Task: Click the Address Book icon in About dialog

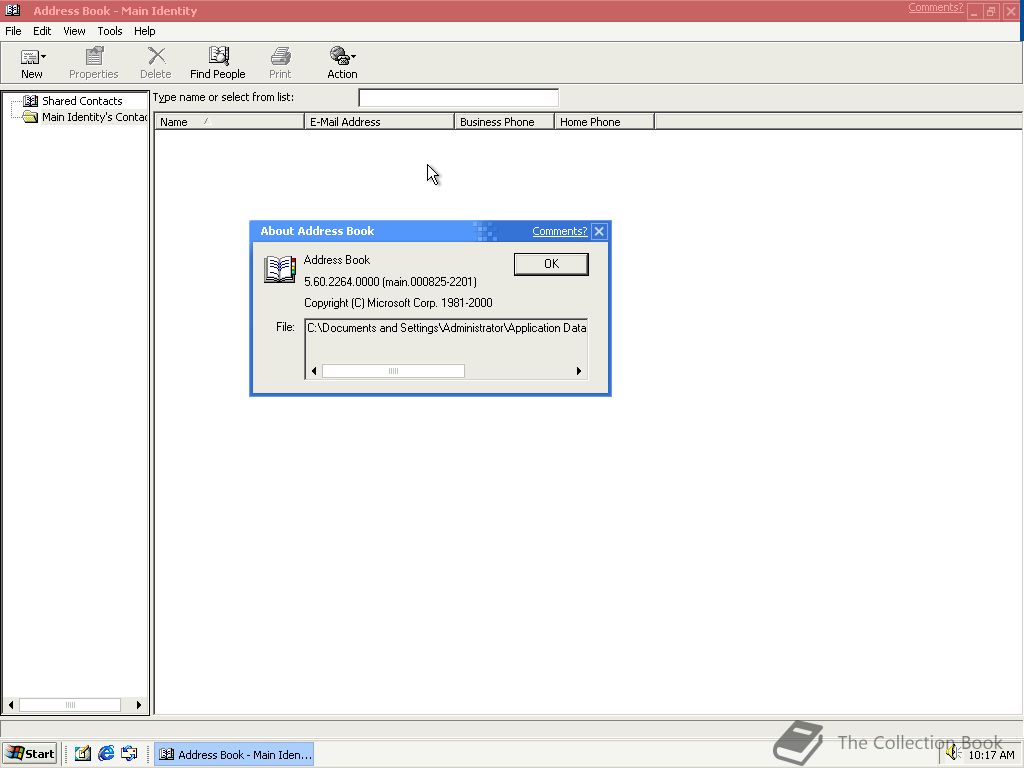Action: coord(280,269)
